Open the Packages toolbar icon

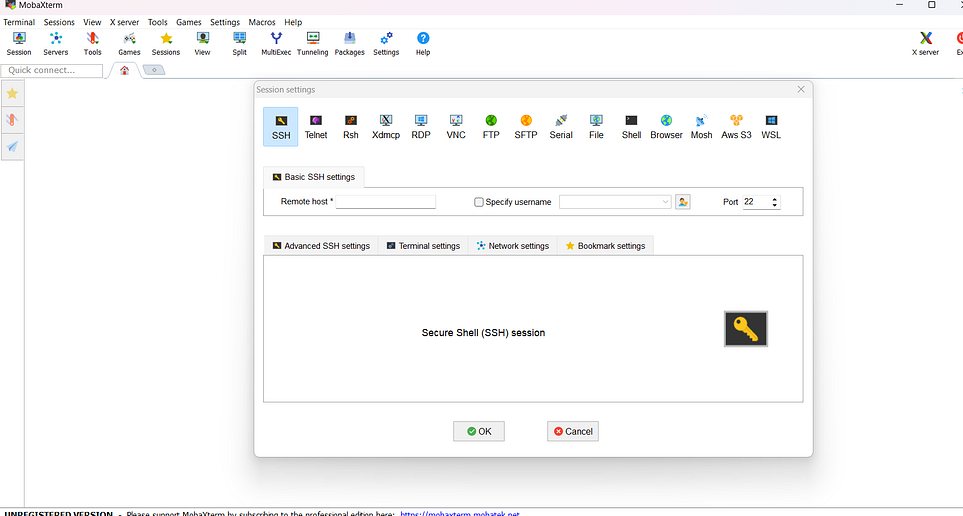(x=349, y=44)
